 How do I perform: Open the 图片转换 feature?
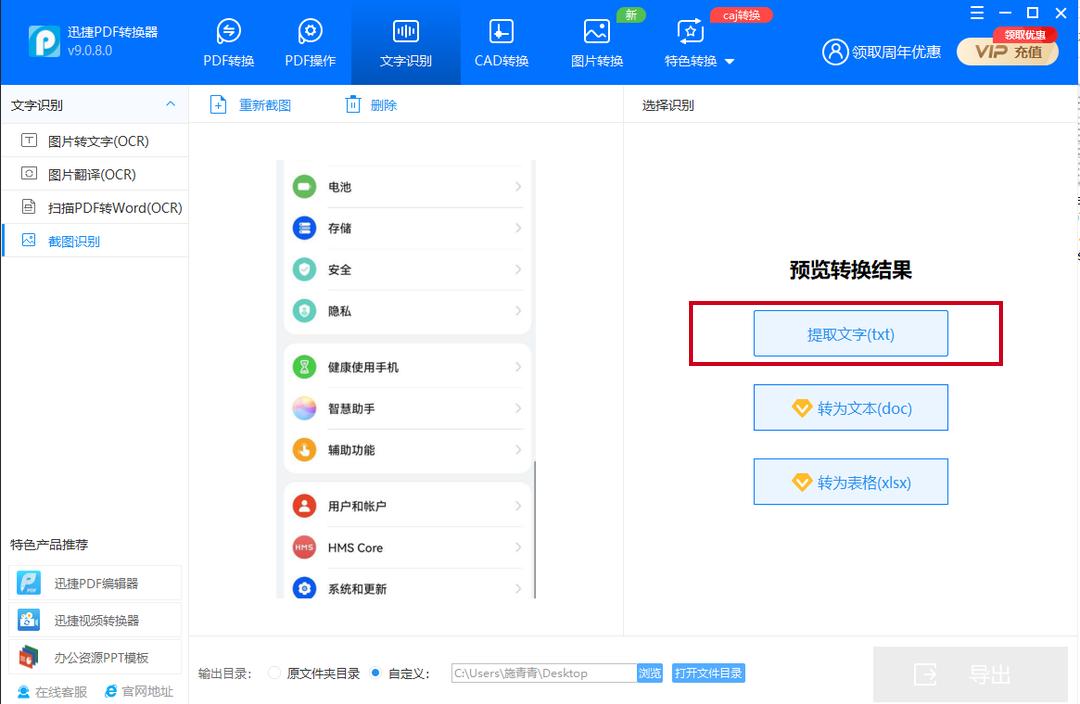[597, 42]
